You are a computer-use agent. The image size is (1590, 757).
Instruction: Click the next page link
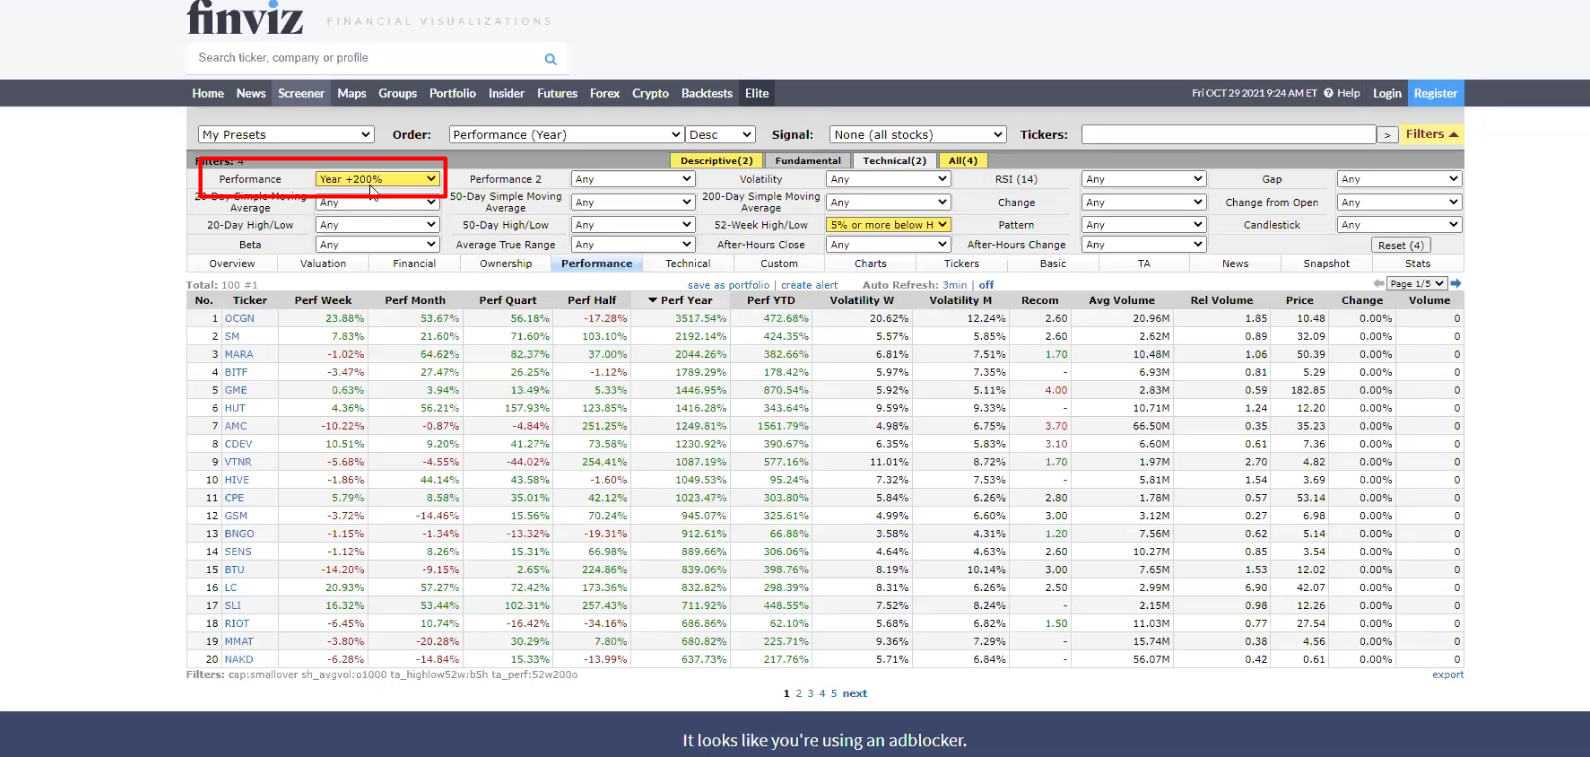[x=855, y=693]
